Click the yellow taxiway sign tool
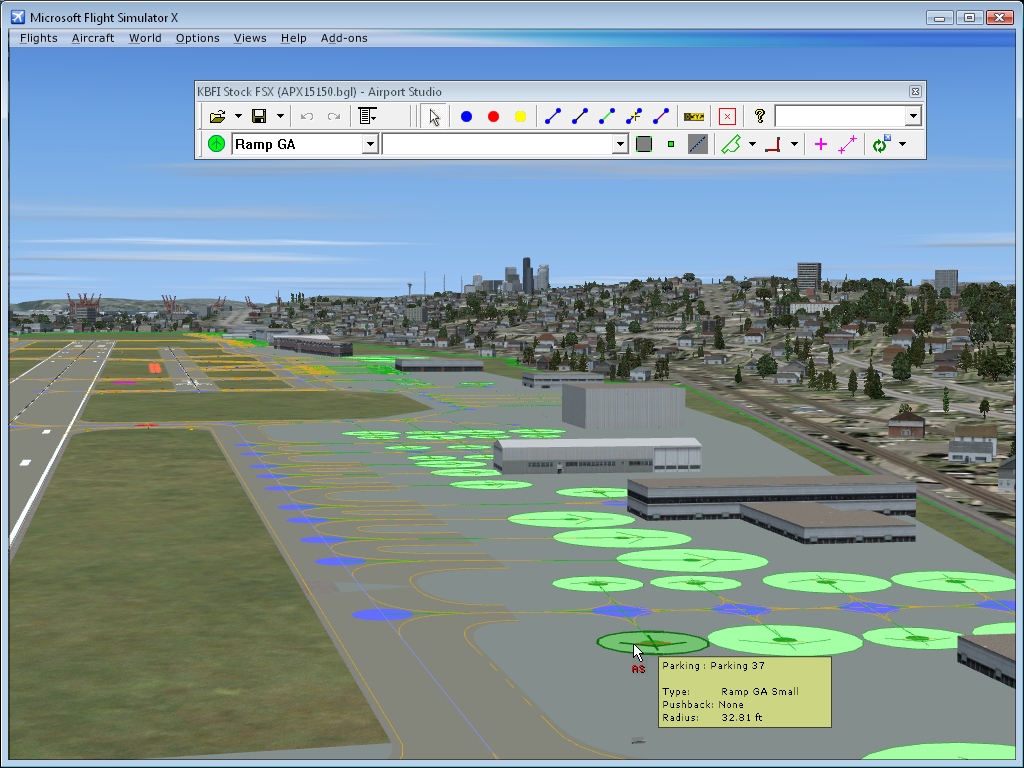The width and height of the screenshot is (1024, 768). coord(694,117)
